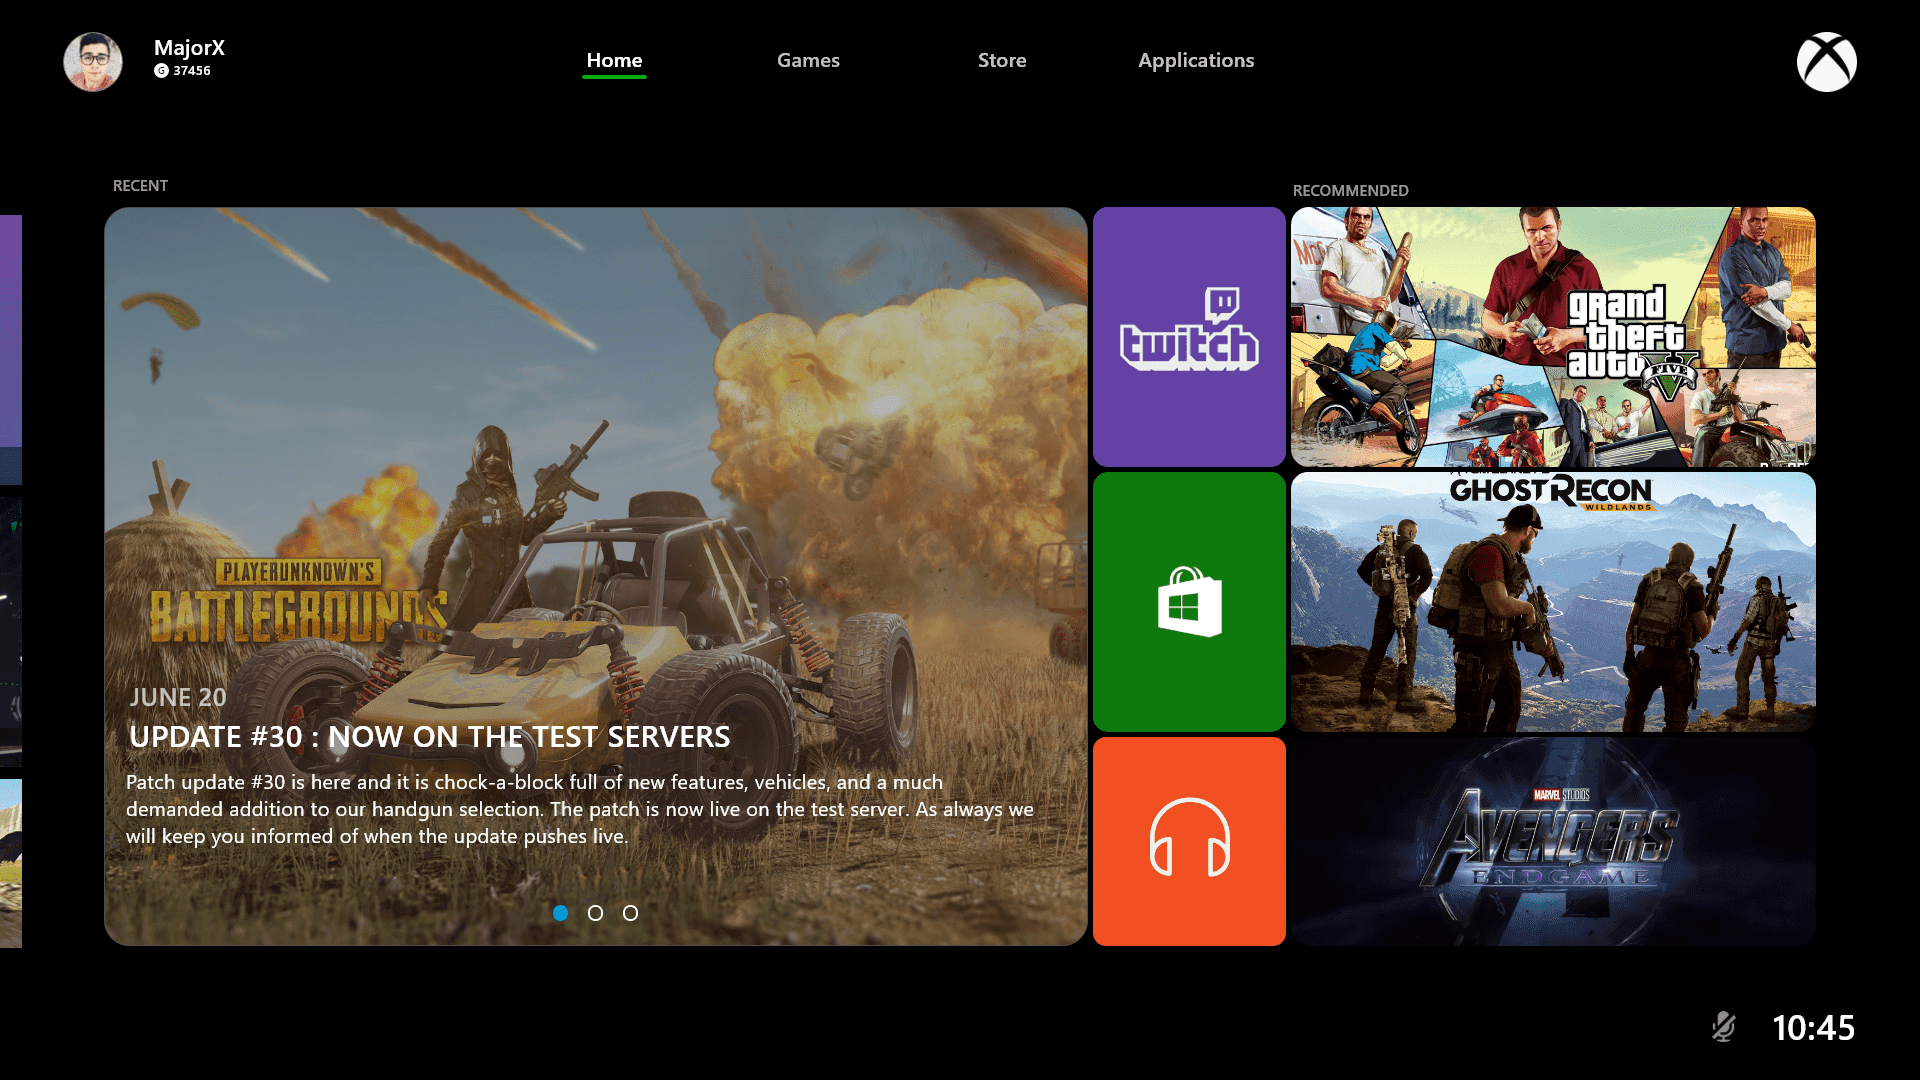1920x1080 pixels.
Task: Click the muted microphone icon
Action: (1723, 1027)
